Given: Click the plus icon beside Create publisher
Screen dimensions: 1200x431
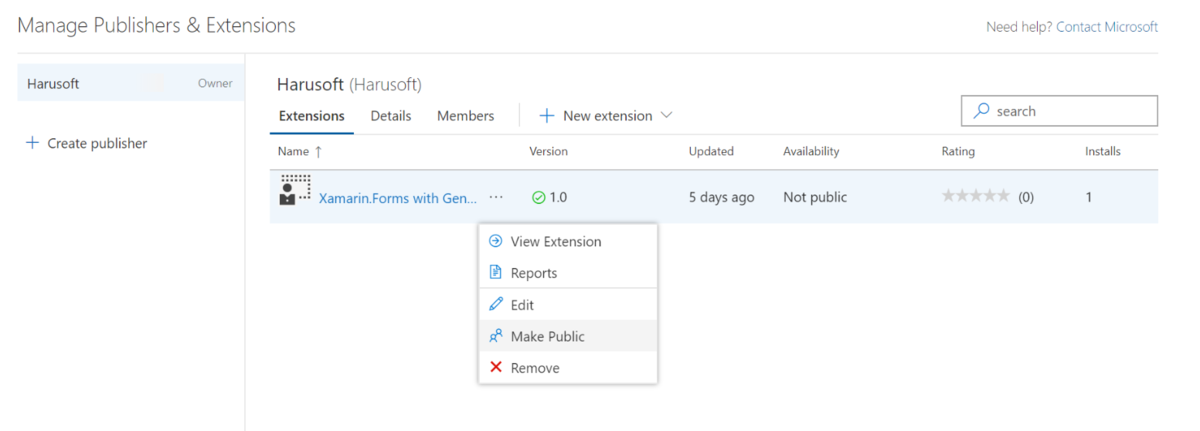Looking at the screenshot, I should click(x=32, y=144).
